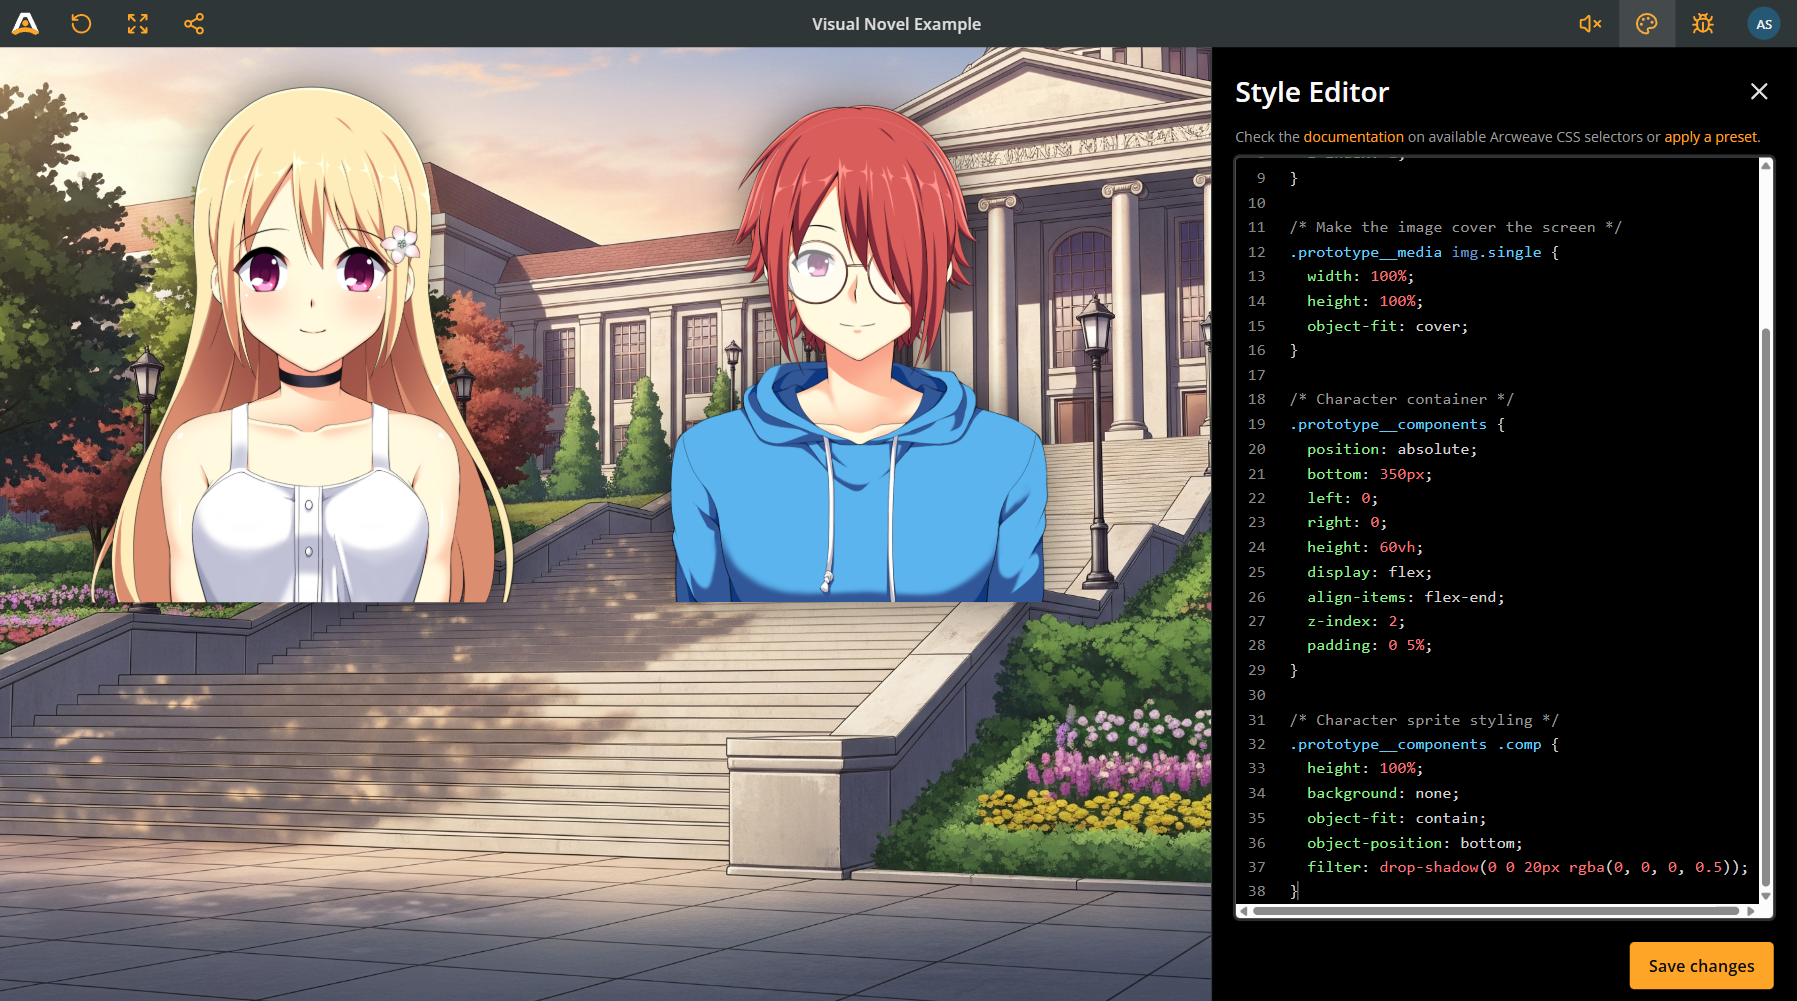Enter fullscreen using the expand arrows icon

coord(137,23)
